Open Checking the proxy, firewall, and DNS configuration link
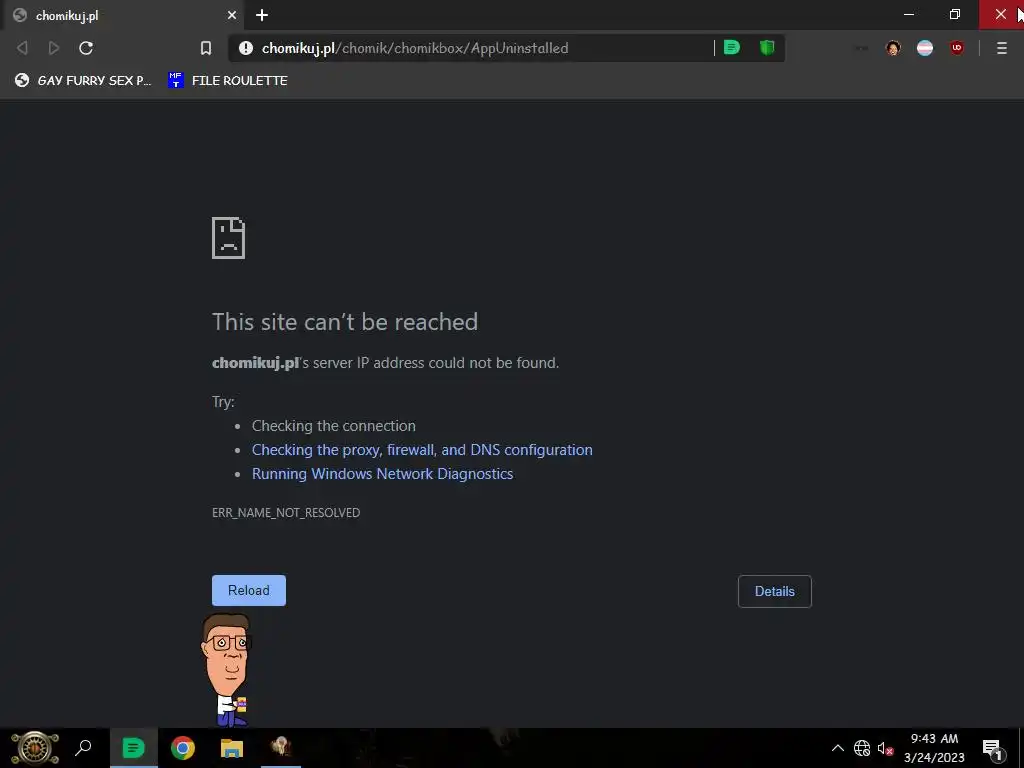Viewport: 1024px width, 768px height. pyautogui.click(x=422, y=450)
